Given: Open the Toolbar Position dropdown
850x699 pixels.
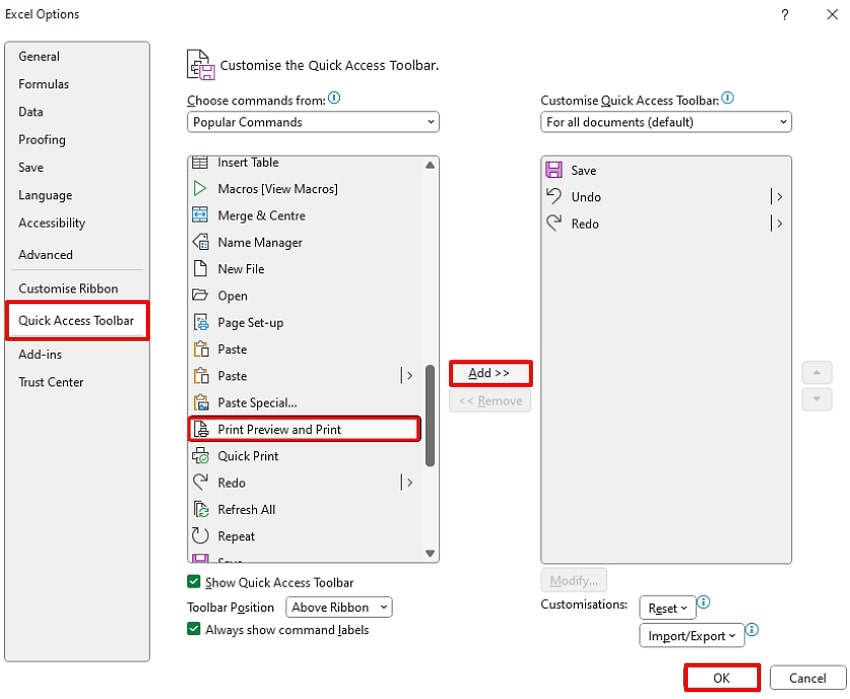Looking at the screenshot, I should (338, 607).
